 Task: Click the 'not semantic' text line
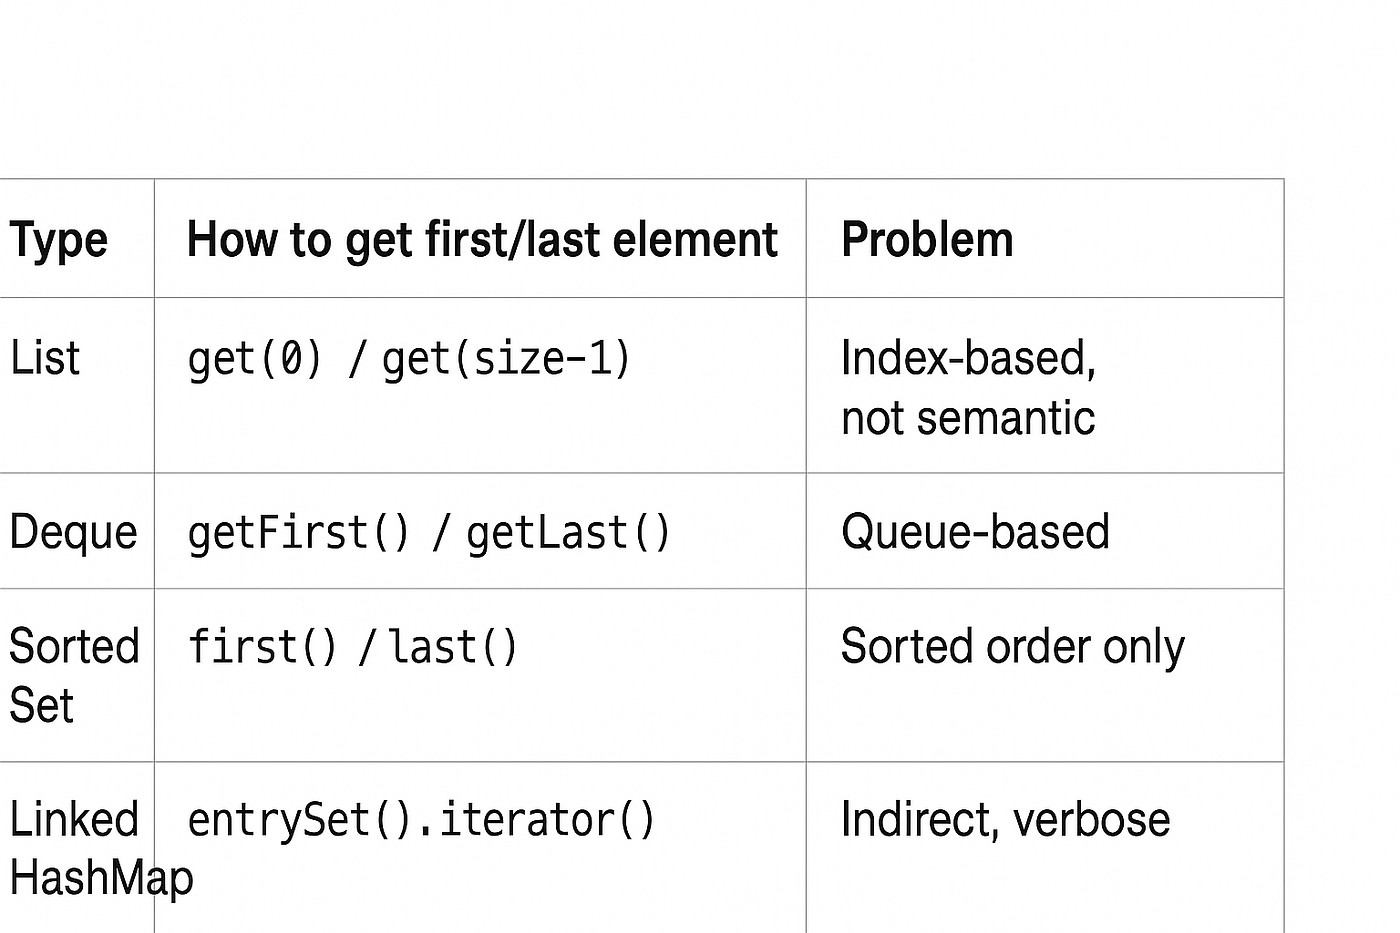pyautogui.click(x=967, y=418)
